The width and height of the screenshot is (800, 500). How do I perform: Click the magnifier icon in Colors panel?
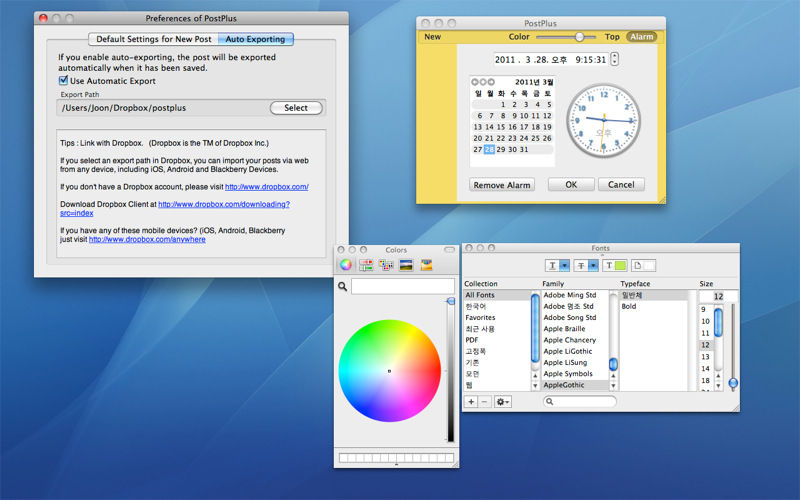pyautogui.click(x=342, y=287)
